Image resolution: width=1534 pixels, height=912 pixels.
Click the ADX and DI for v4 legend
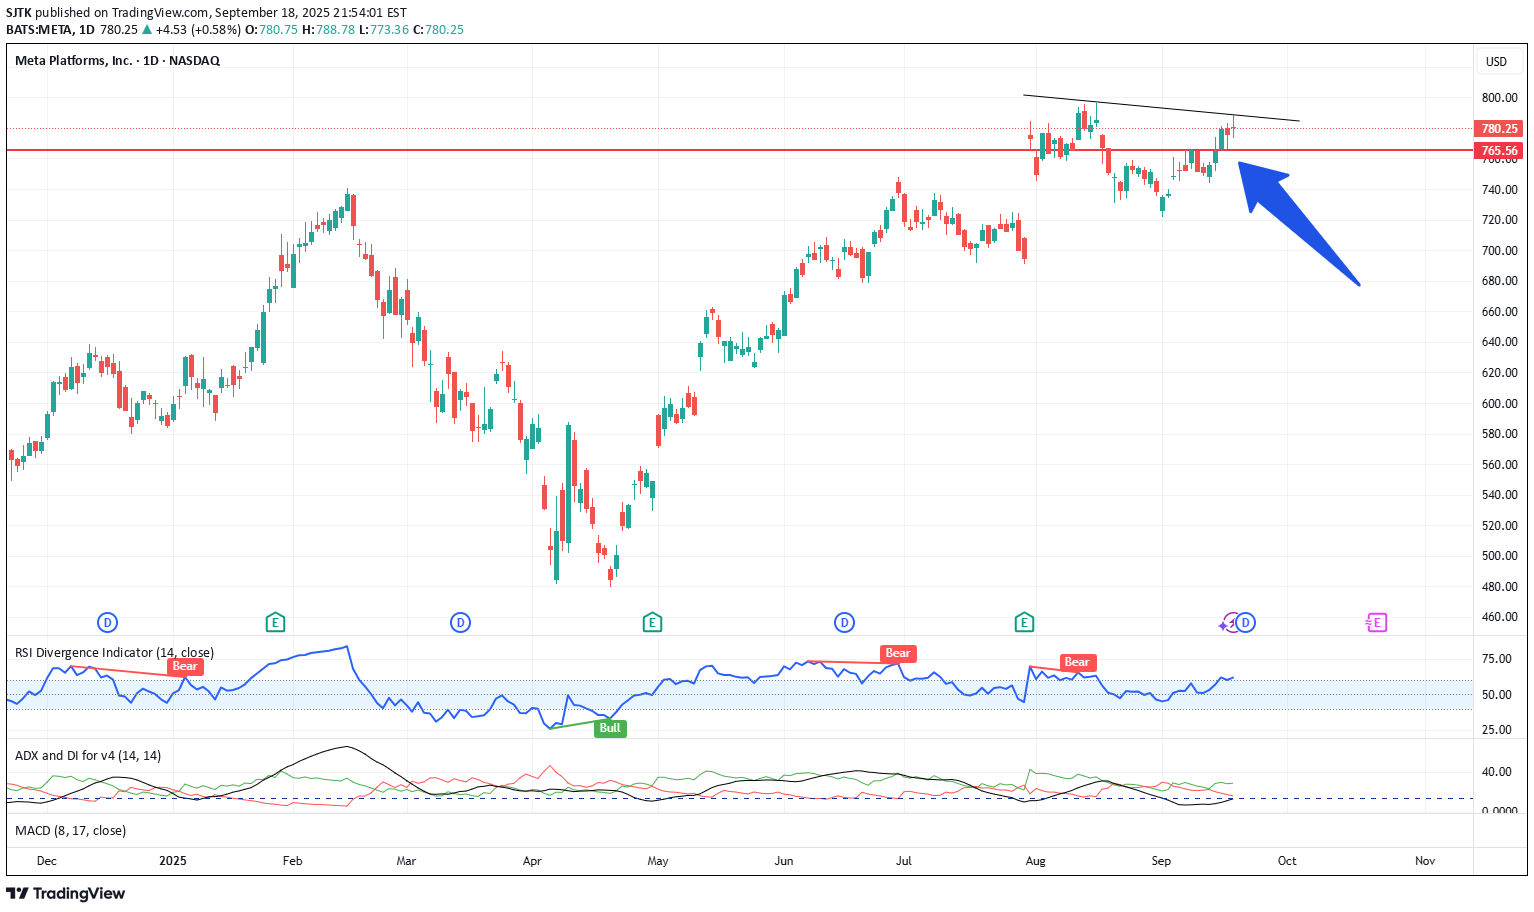tap(88, 756)
